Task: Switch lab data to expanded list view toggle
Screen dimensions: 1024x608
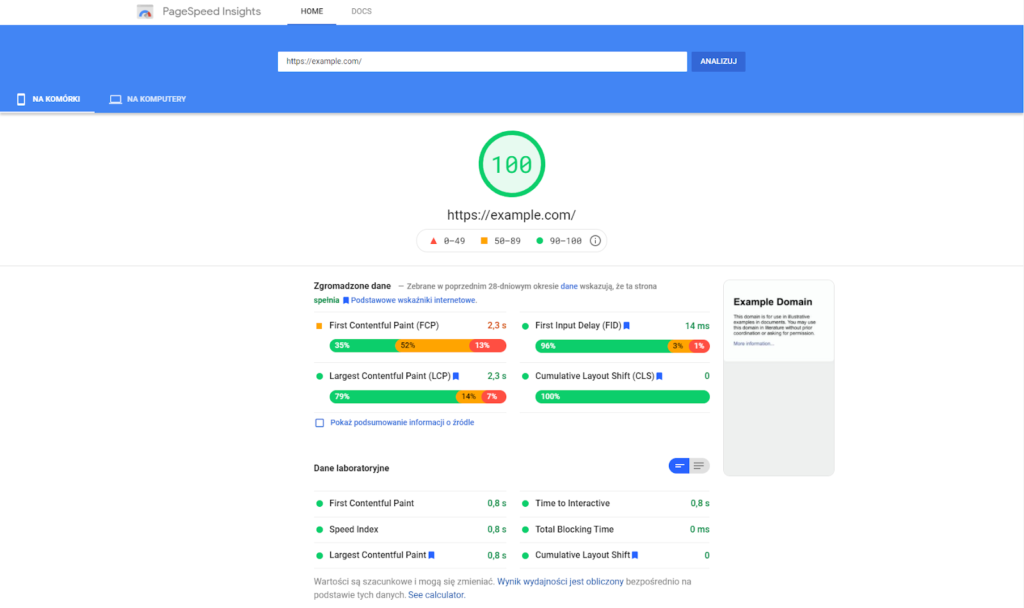Action: point(699,466)
